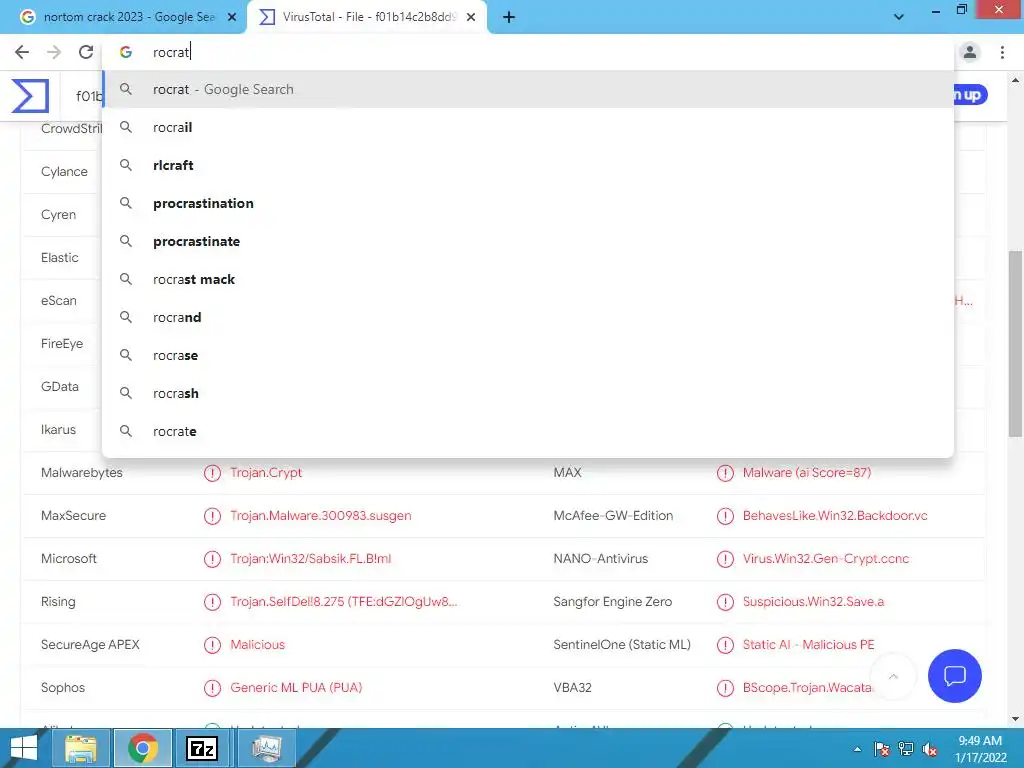Click the network tray icon
Image resolution: width=1024 pixels, height=768 pixels.
click(x=906, y=749)
